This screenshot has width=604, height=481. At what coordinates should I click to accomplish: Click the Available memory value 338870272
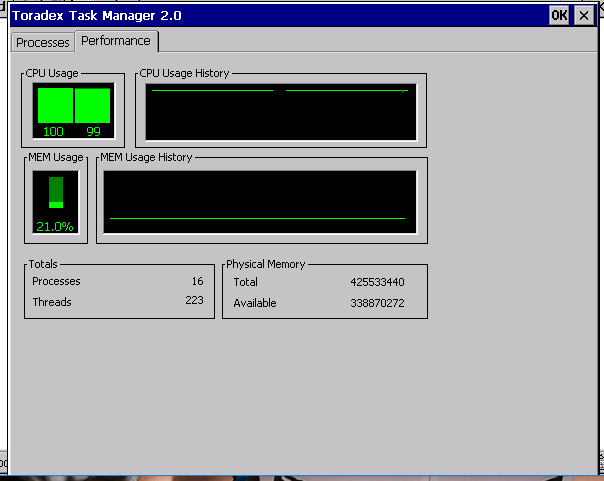tap(377, 303)
